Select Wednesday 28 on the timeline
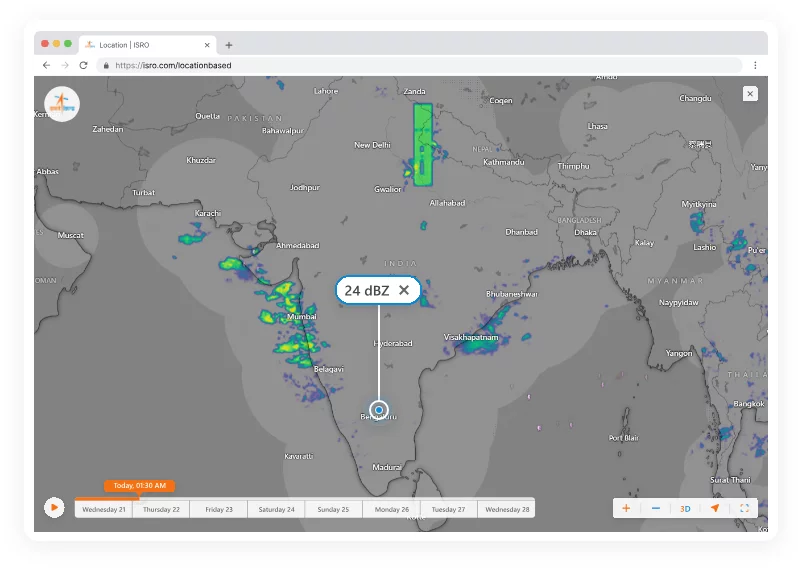This screenshot has height=569, width=798. click(x=507, y=509)
